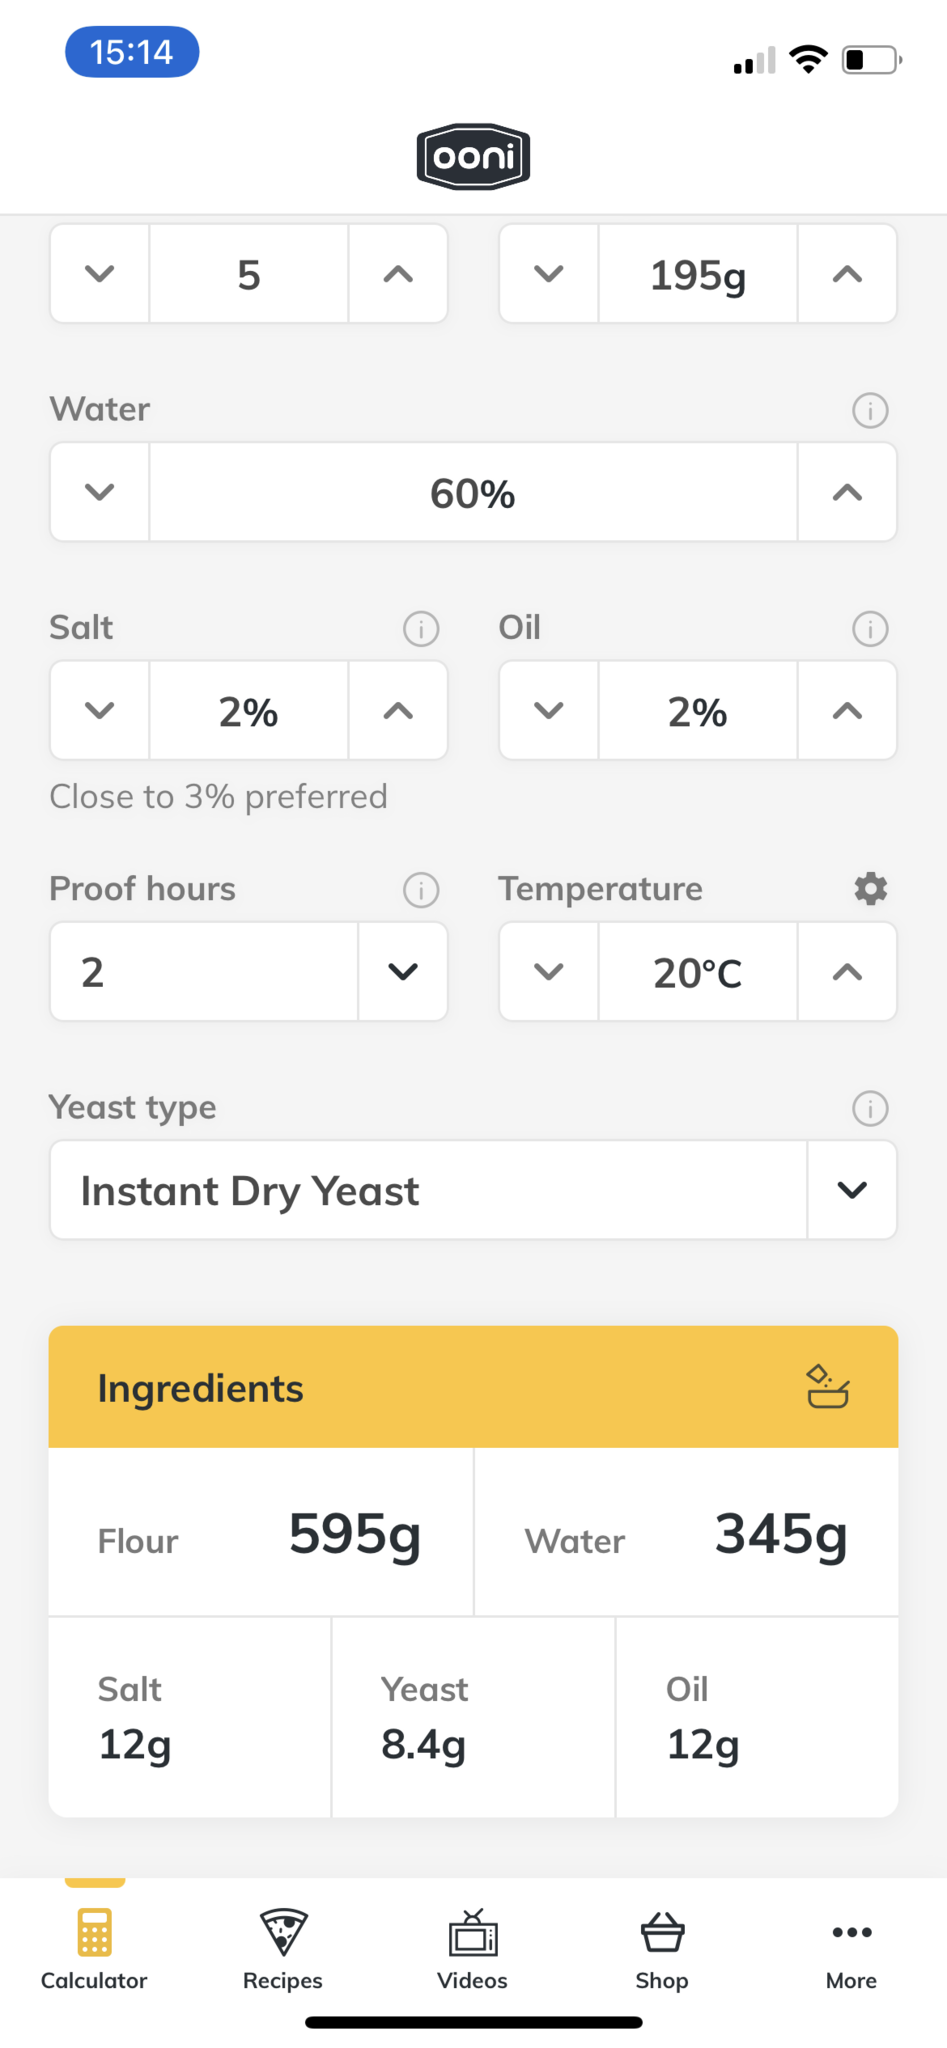Open the Salt info tooltip
The width and height of the screenshot is (947, 2048).
click(x=421, y=629)
